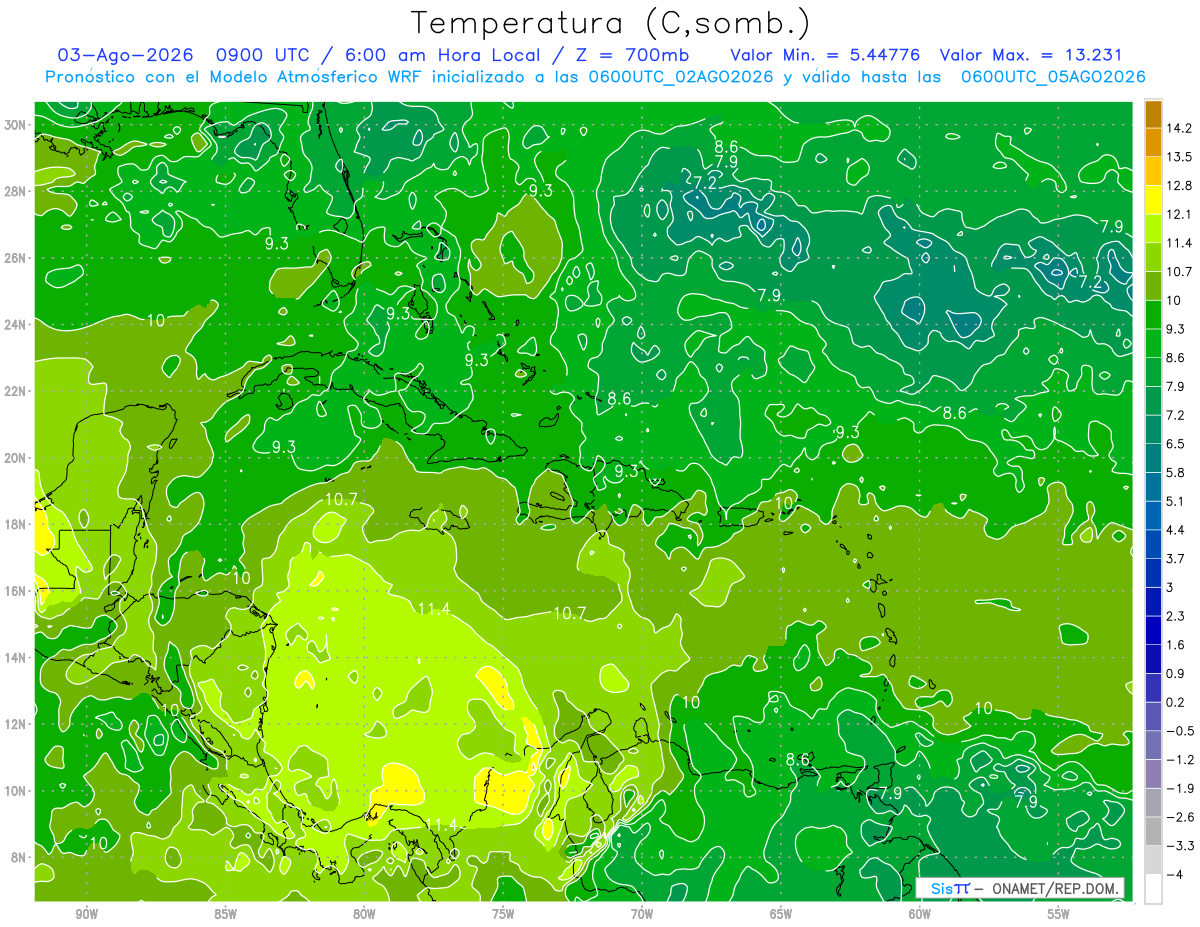The image size is (1200, 927).
Task: Click the orange legend swatch between 13.5 and 14.2
Action: (x=1153, y=142)
